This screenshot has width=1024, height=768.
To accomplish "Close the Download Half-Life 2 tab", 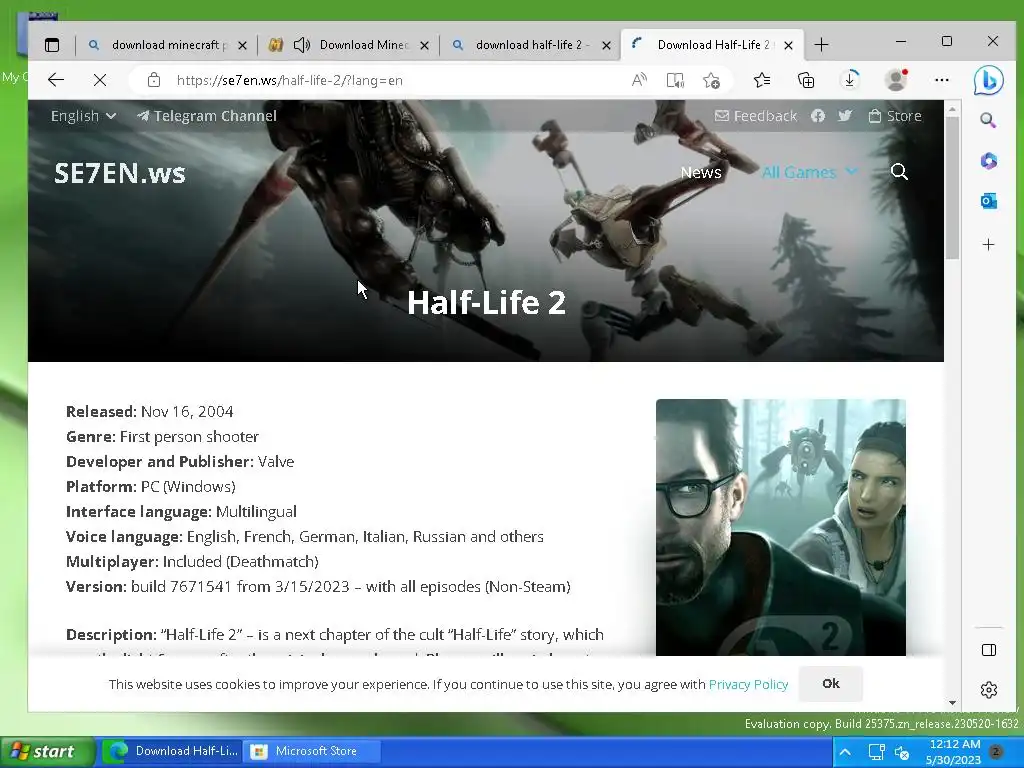I will click(x=788, y=46).
